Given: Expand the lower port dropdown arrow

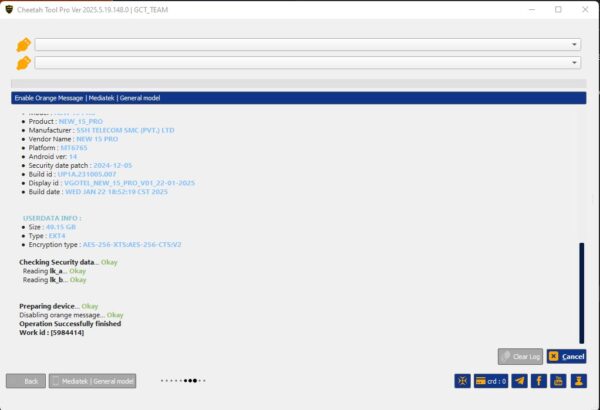Looking at the screenshot, I should tap(574, 62).
